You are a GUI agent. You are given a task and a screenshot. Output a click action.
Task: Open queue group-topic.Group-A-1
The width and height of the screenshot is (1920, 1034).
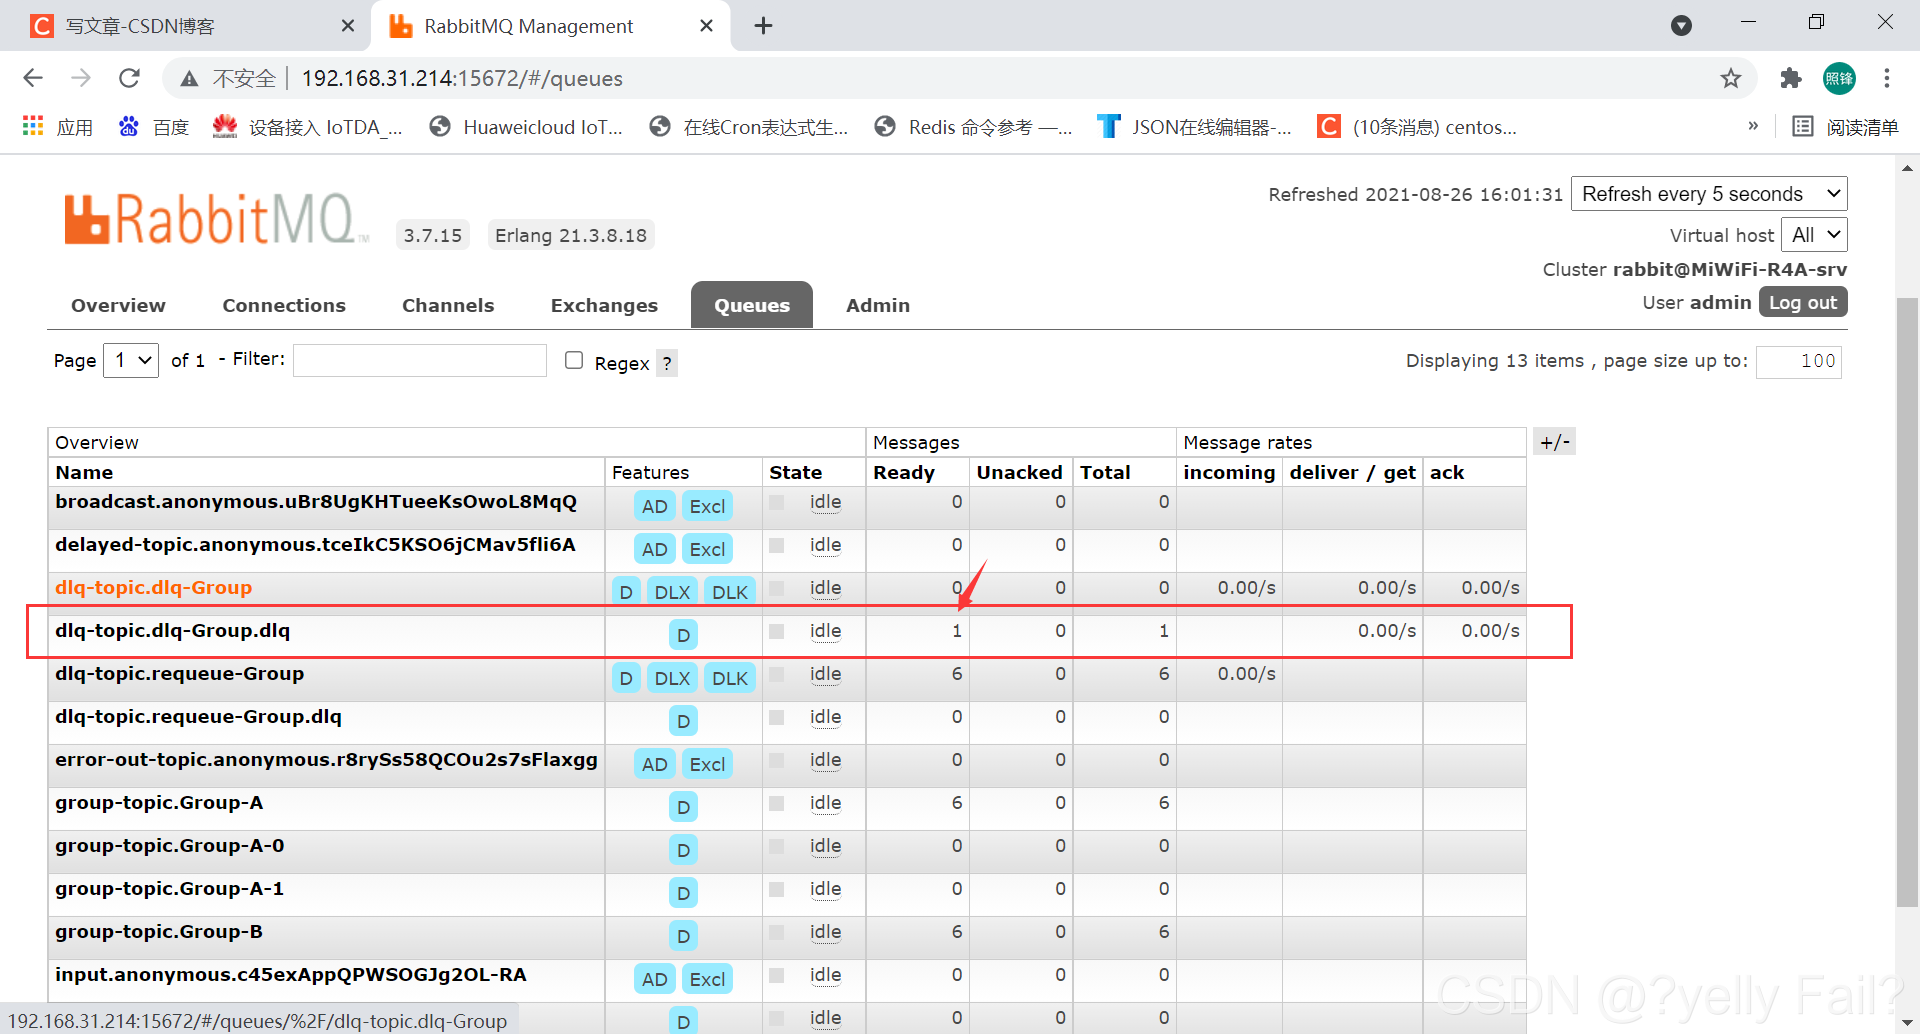169,889
